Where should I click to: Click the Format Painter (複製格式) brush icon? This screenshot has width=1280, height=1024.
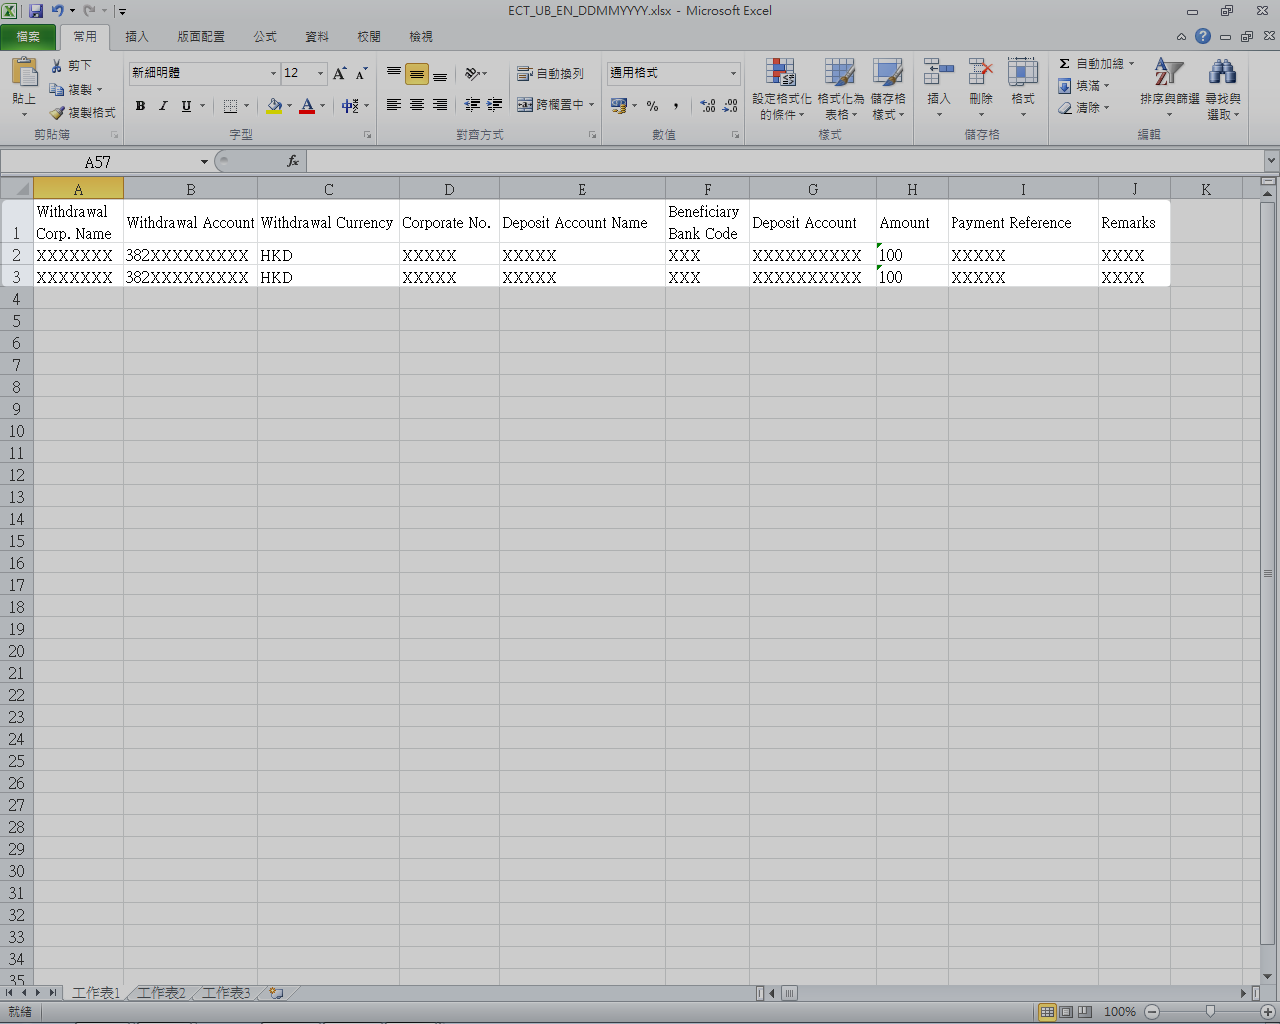tap(58, 113)
